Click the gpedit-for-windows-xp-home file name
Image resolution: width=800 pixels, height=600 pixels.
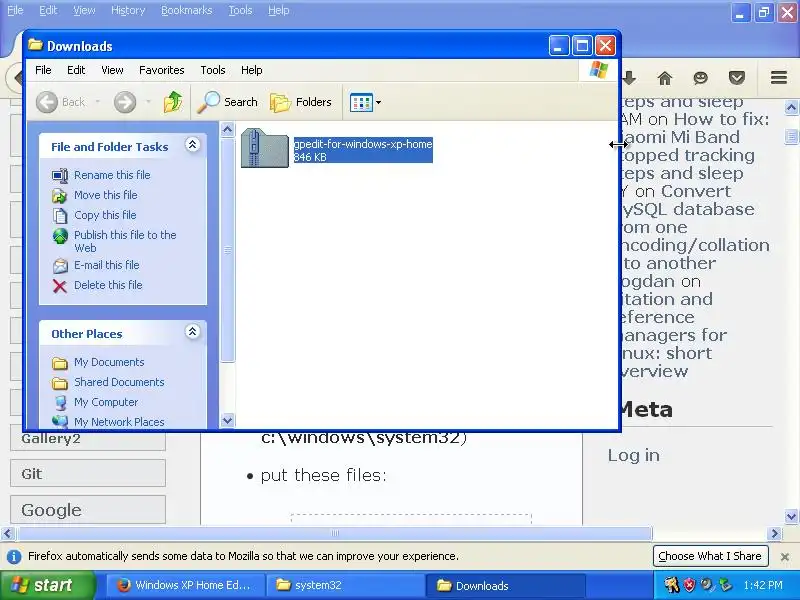[x=363, y=144]
